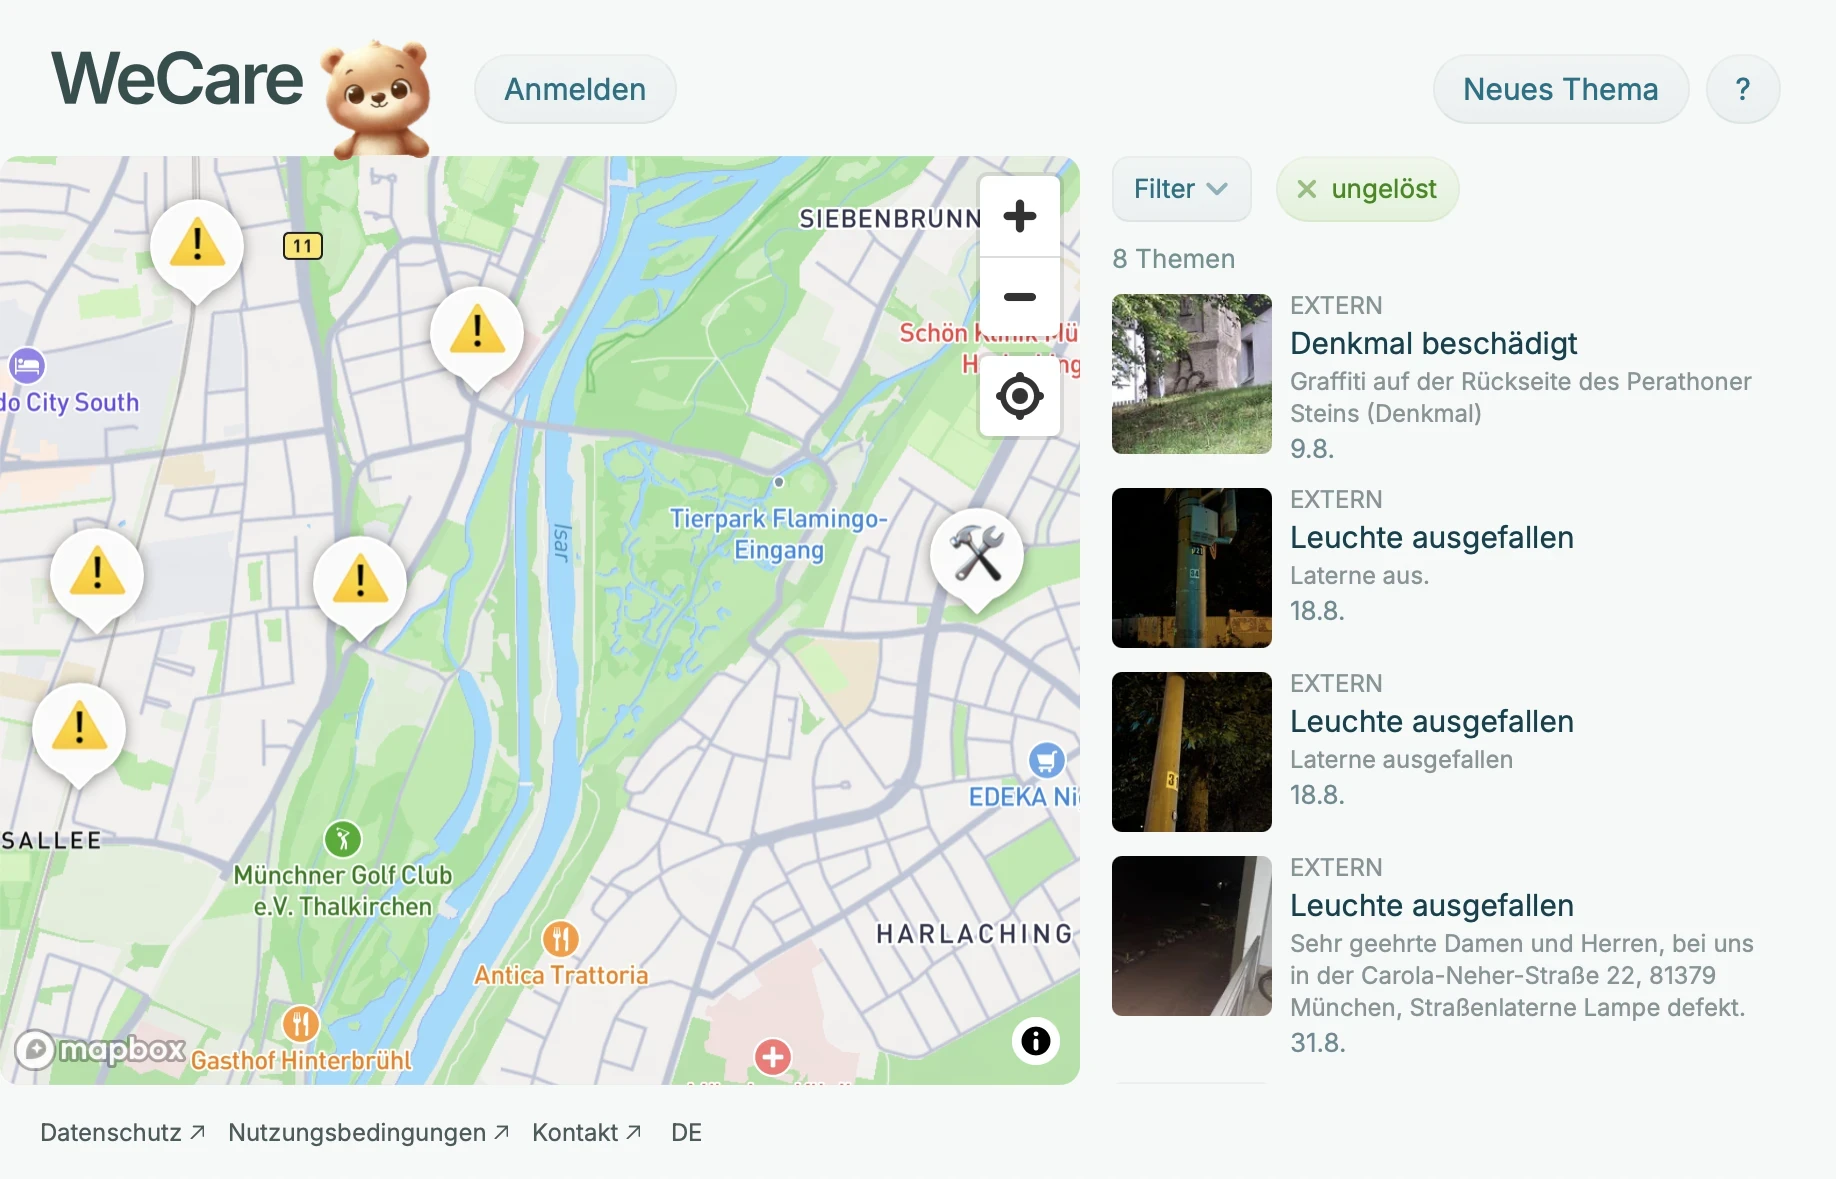Zoom in the map with plus button
The image size is (1836, 1179).
1019,216
